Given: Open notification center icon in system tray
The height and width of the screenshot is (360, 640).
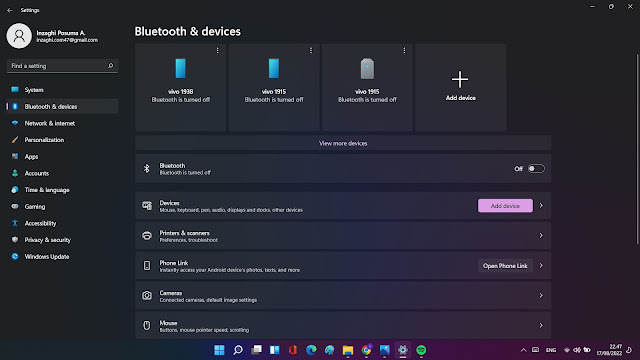Looking at the screenshot, I should (629, 350).
